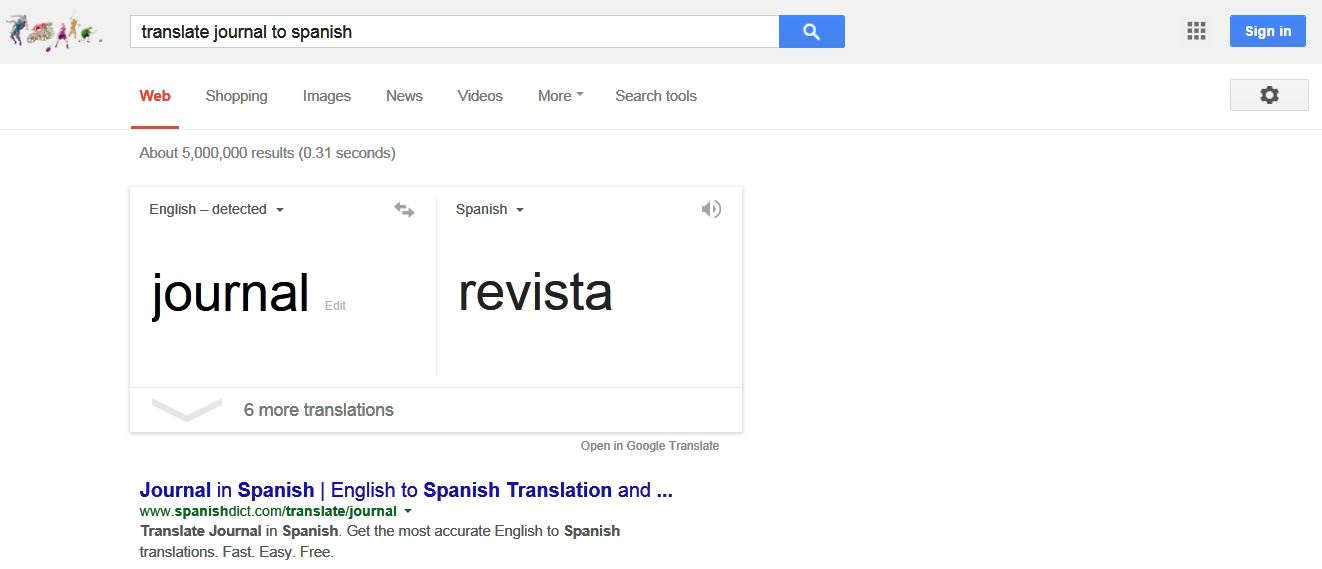Click the Sign in button
1322x569 pixels.
(x=1268, y=31)
